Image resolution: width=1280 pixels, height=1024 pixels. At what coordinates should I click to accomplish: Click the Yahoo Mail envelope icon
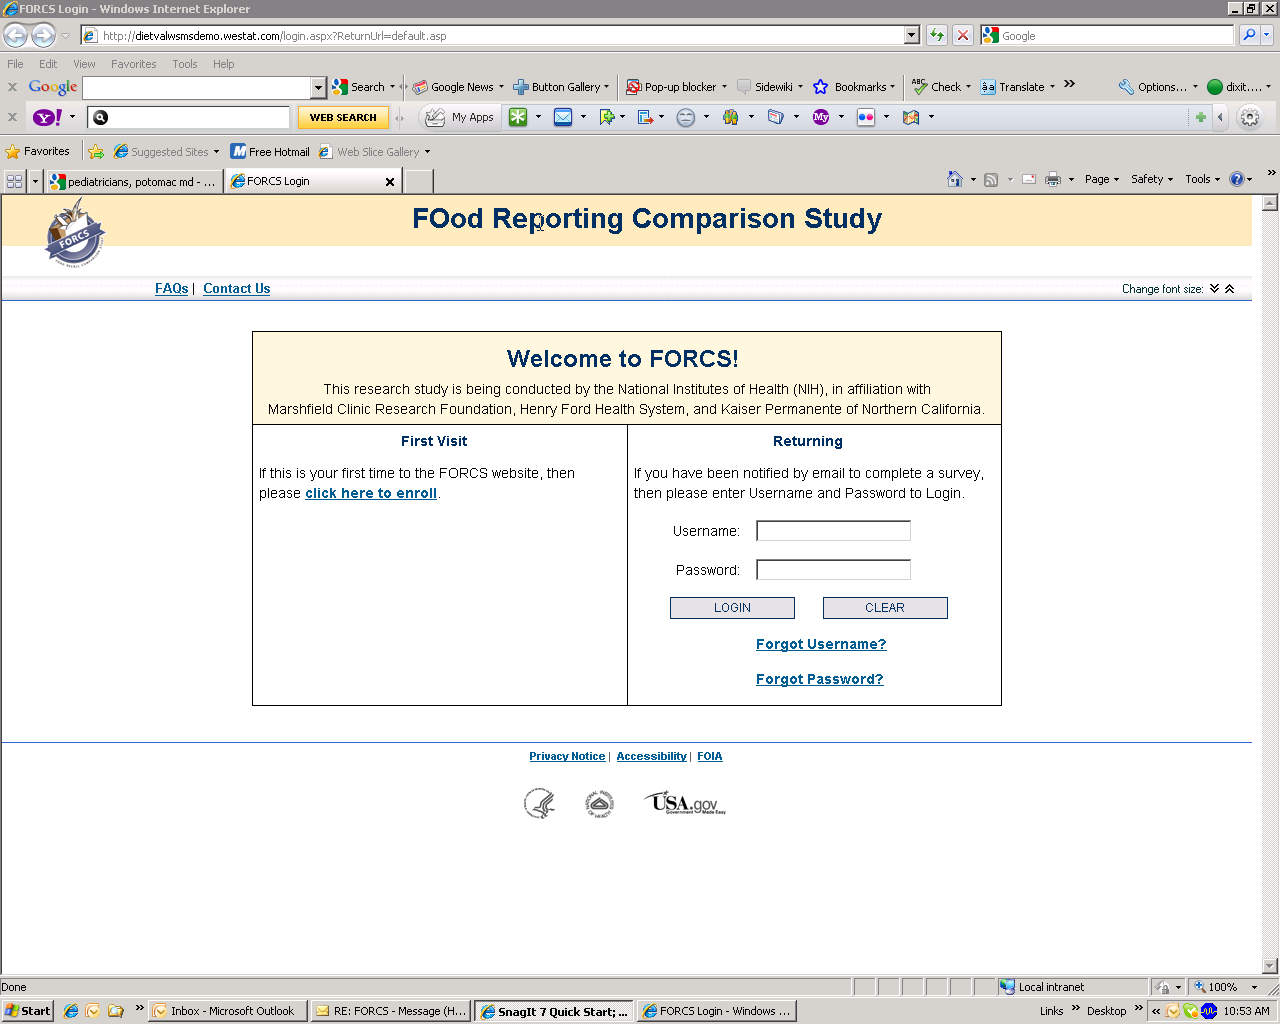pyautogui.click(x=563, y=118)
